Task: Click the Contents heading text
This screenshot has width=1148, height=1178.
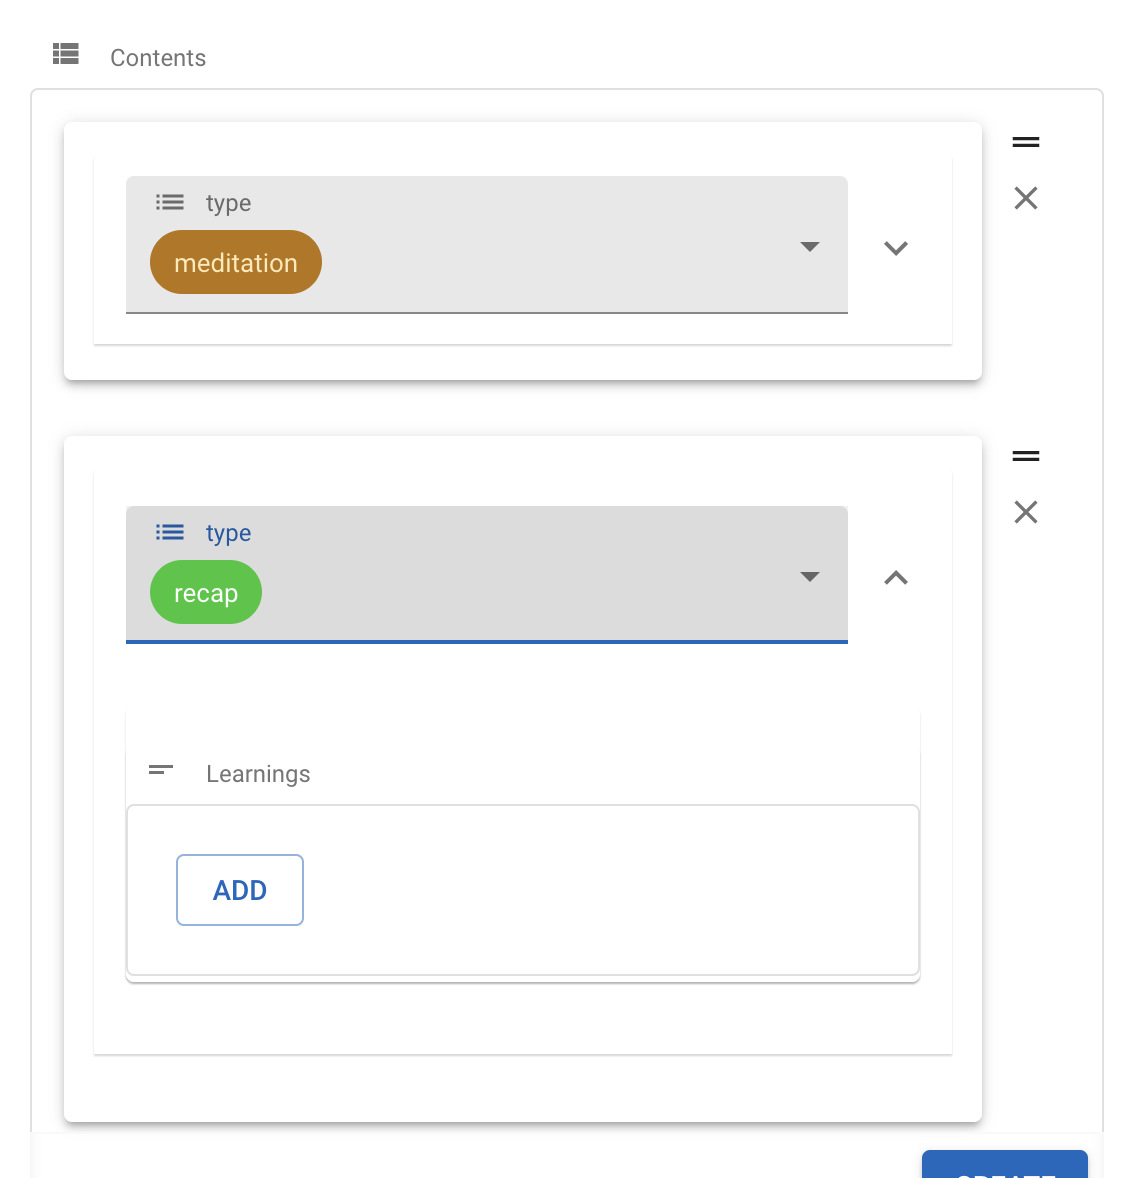Action: pos(157,57)
